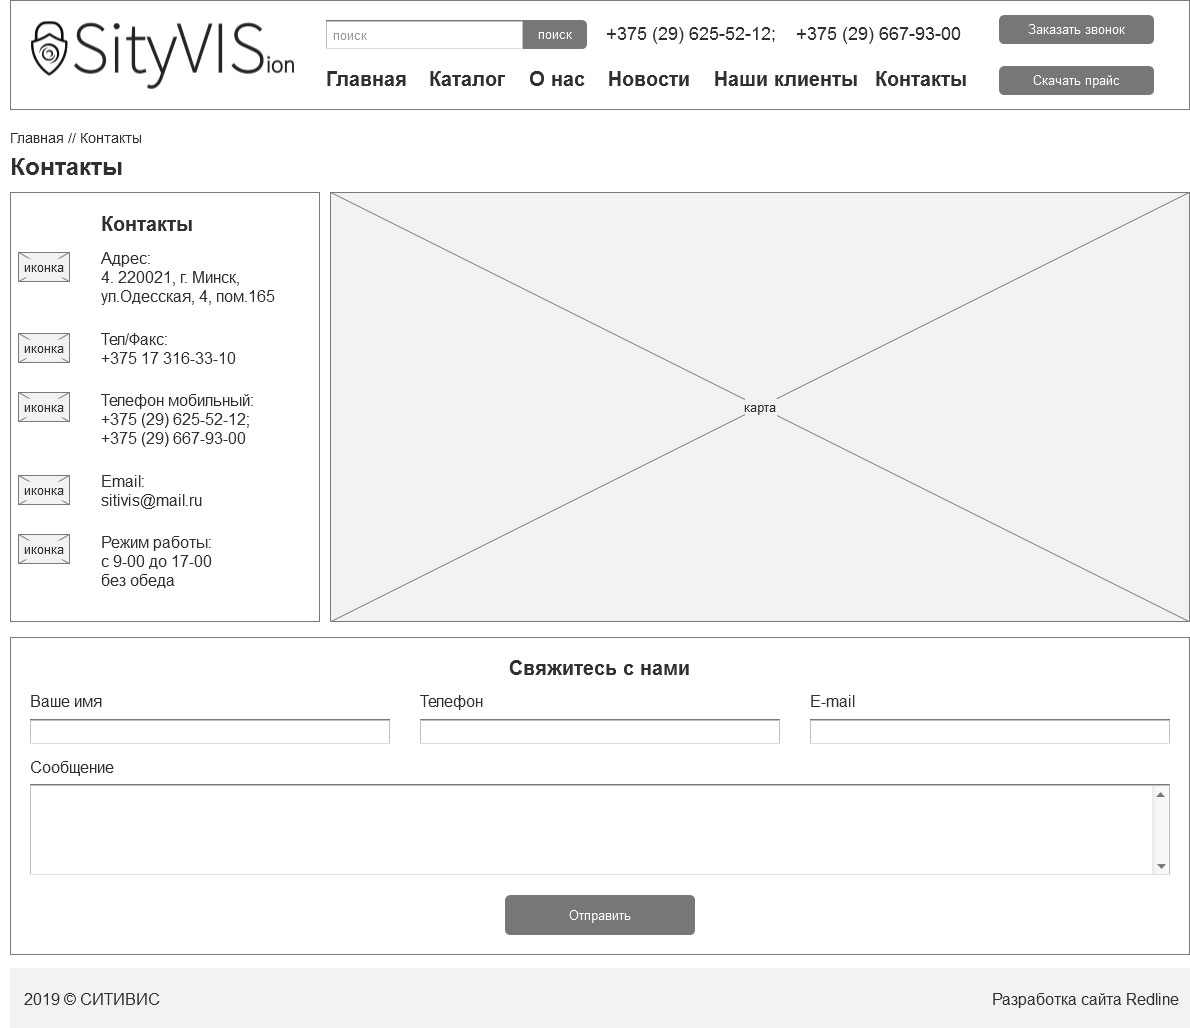Screen dimensions: 1190x1028
Task: Navigate to Наши клиенты
Action: pos(785,79)
